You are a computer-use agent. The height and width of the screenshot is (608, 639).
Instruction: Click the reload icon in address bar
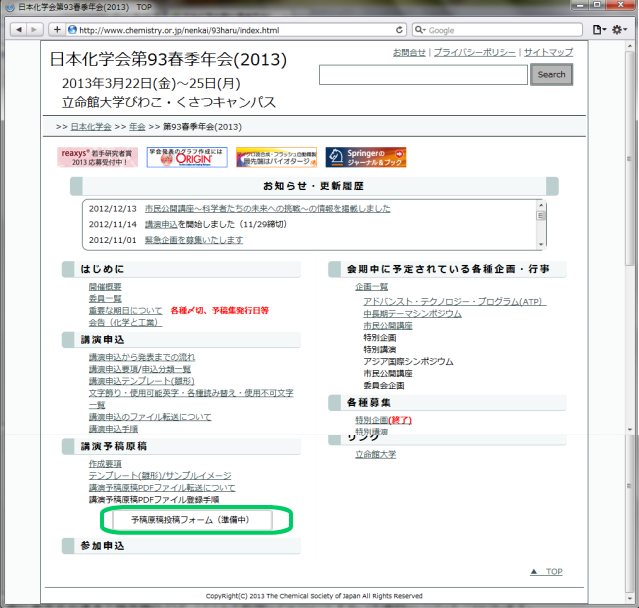tap(399, 30)
